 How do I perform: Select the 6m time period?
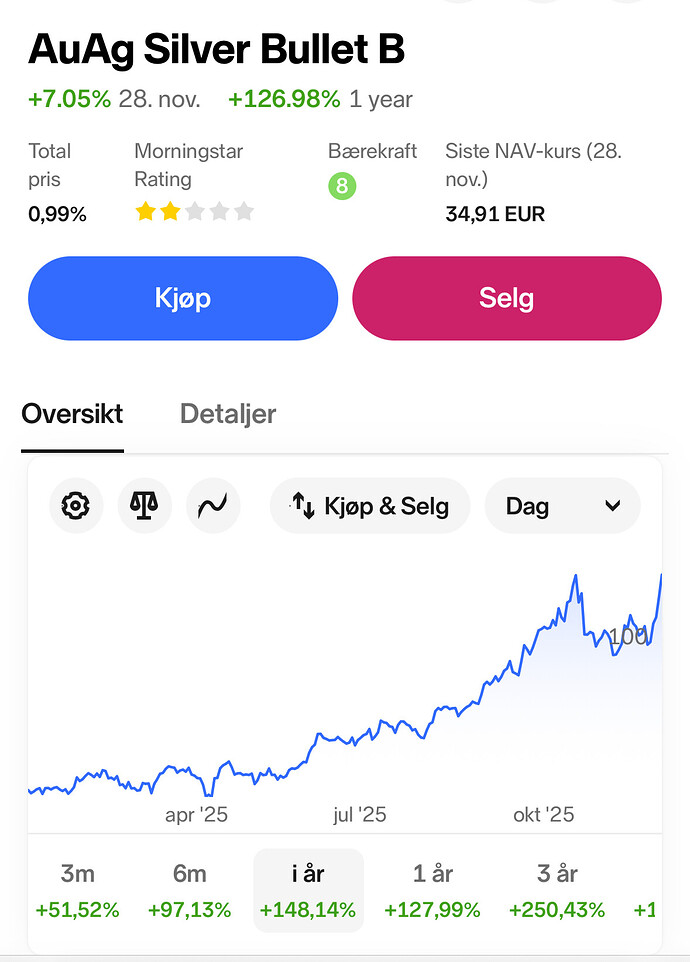pyautogui.click(x=189, y=890)
